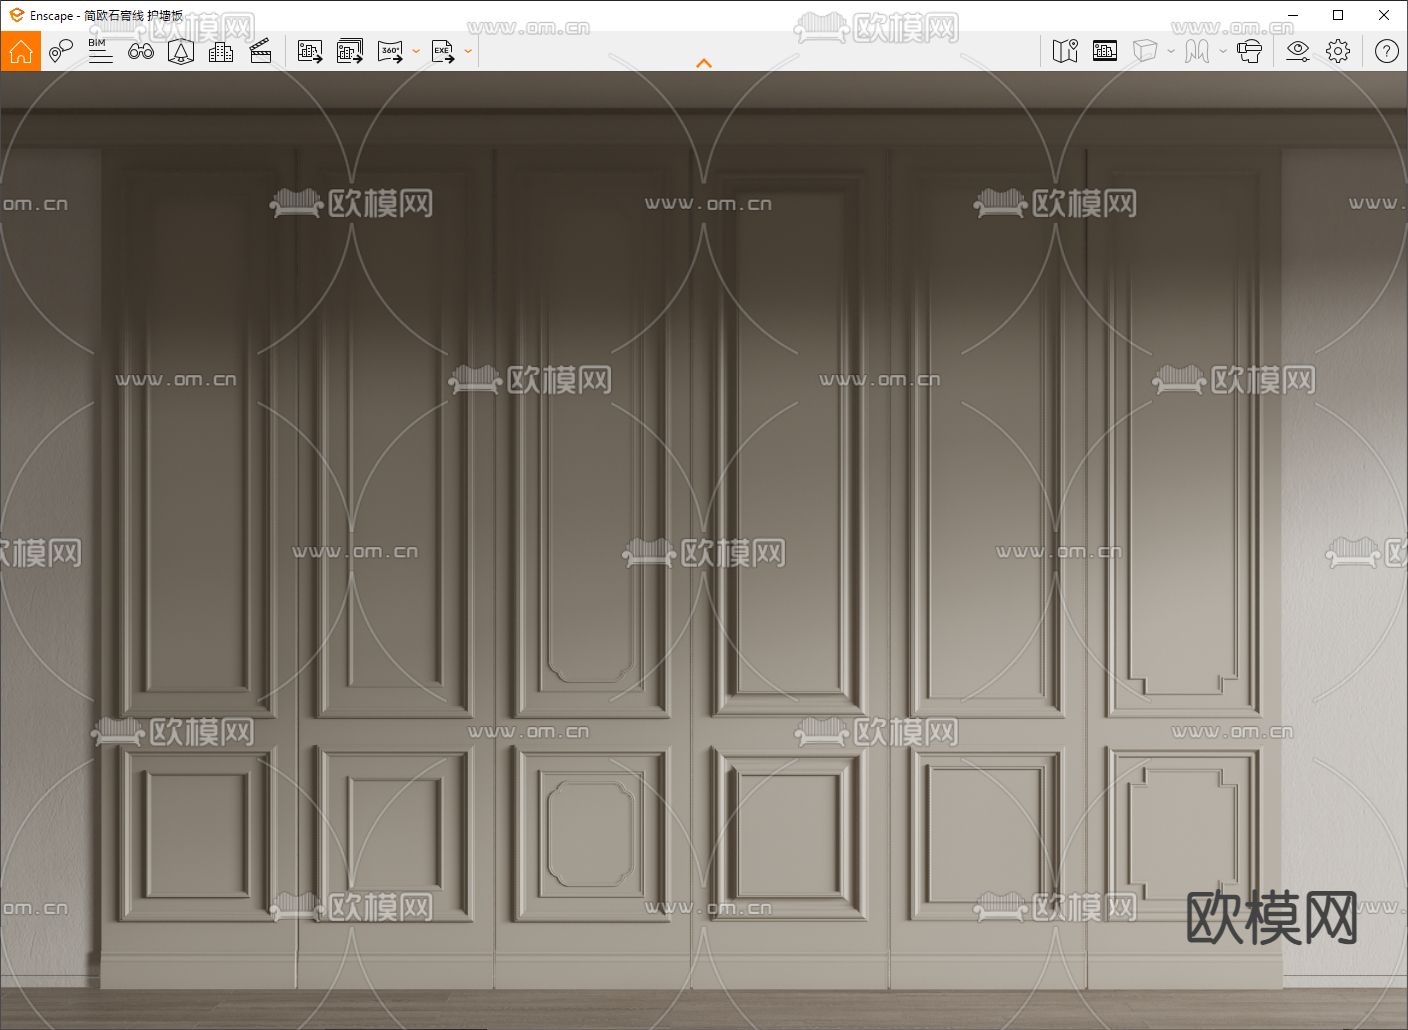1408x1030 pixels.
Task: Click the orange Home button
Action: coord(21,51)
